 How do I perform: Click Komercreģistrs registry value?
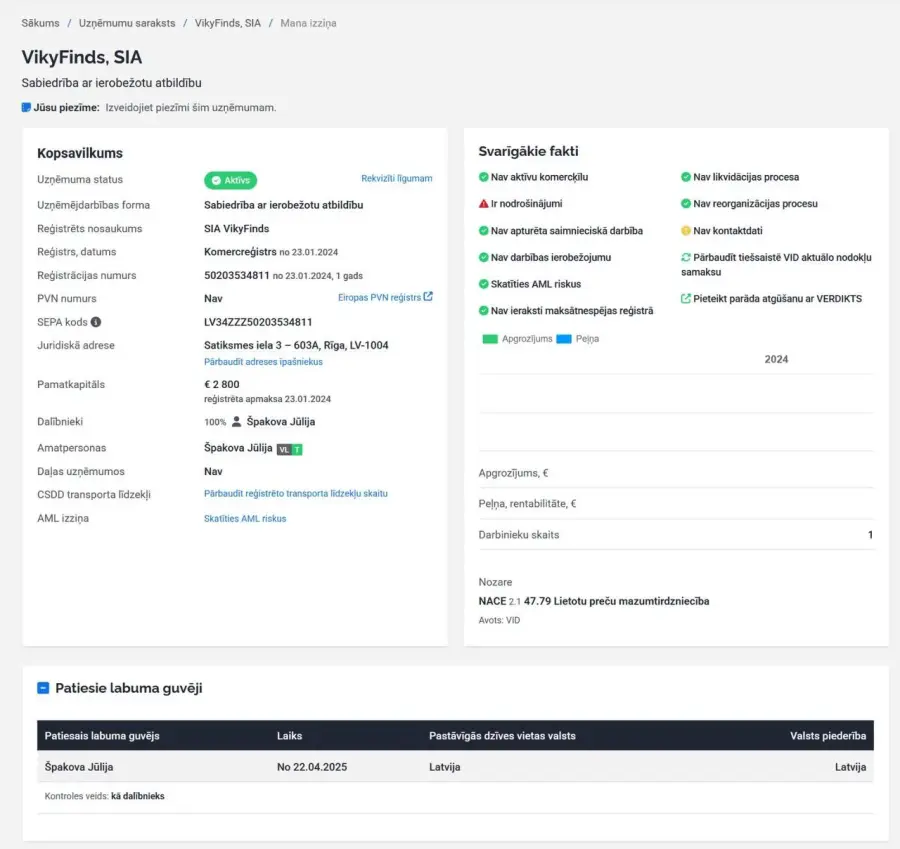[240, 251]
